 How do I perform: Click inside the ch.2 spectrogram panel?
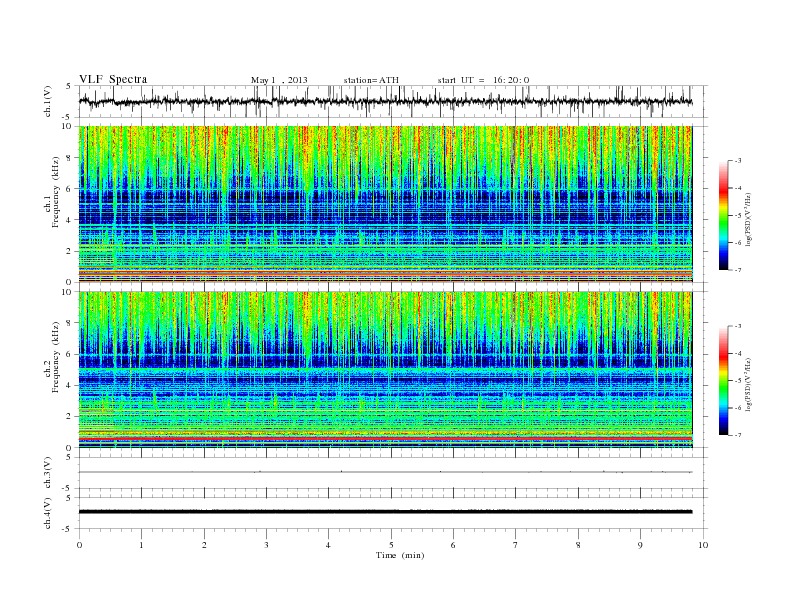click(x=385, y=370)
